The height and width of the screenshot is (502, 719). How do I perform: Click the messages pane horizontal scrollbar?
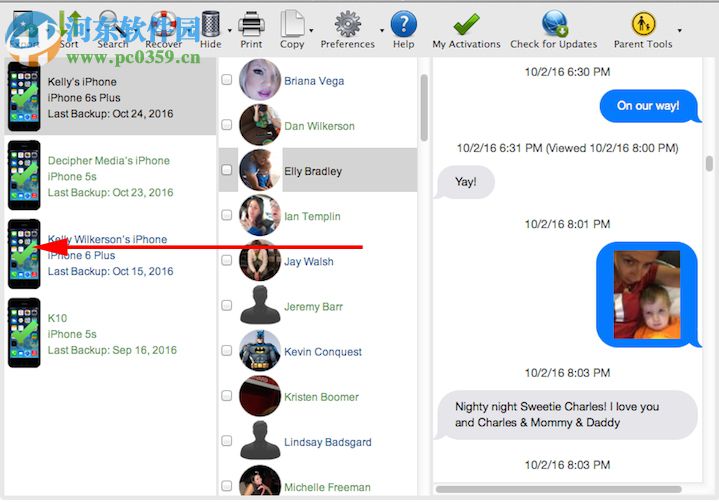pos(559,489)
